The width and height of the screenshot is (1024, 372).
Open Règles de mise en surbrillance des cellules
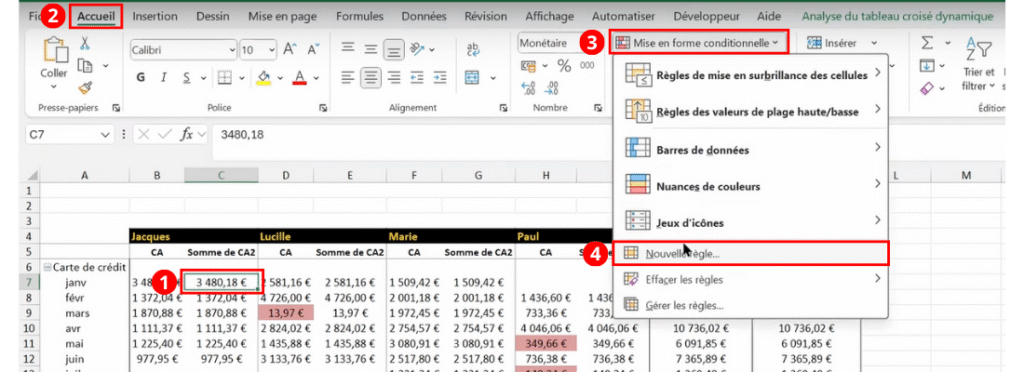[x=750, y=75]
